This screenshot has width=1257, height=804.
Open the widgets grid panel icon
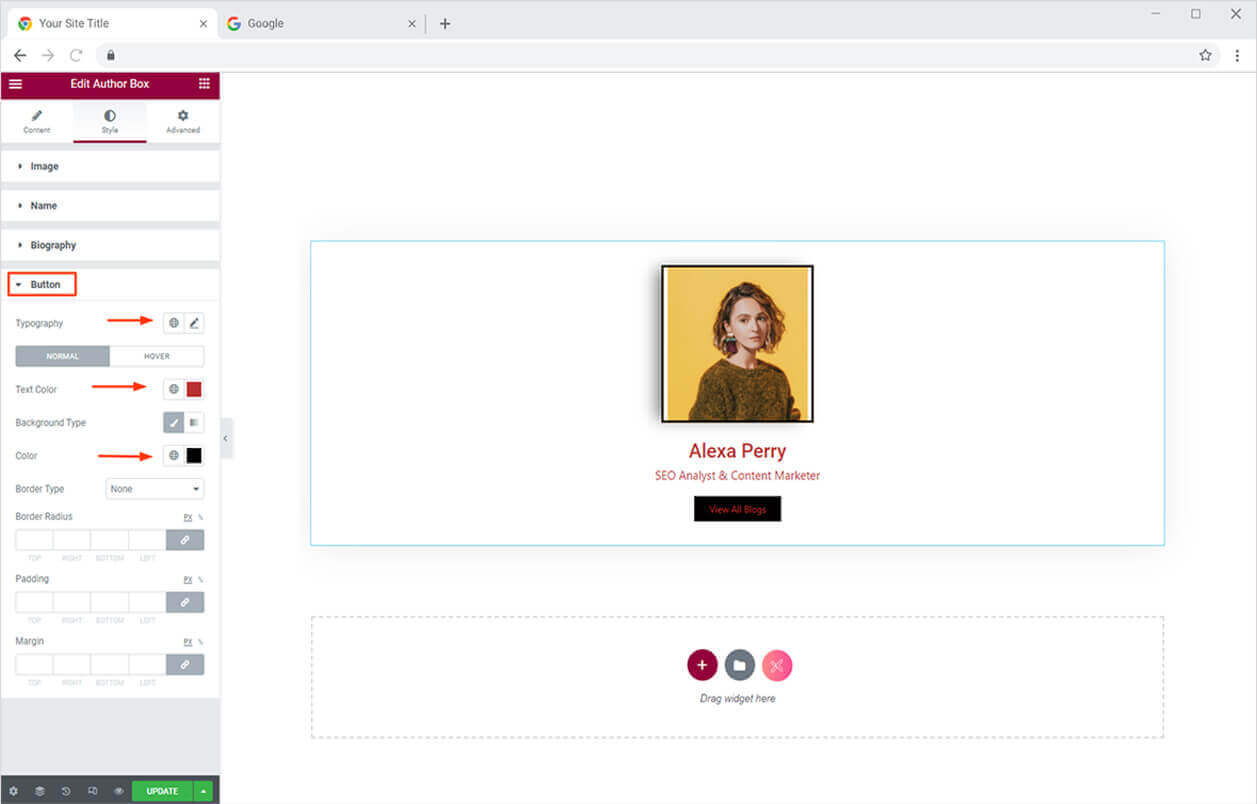(x=204, y=84)
